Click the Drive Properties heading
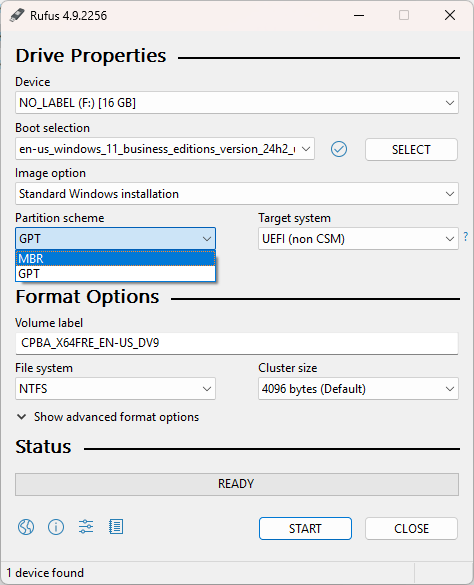 (x=91, y=56)
